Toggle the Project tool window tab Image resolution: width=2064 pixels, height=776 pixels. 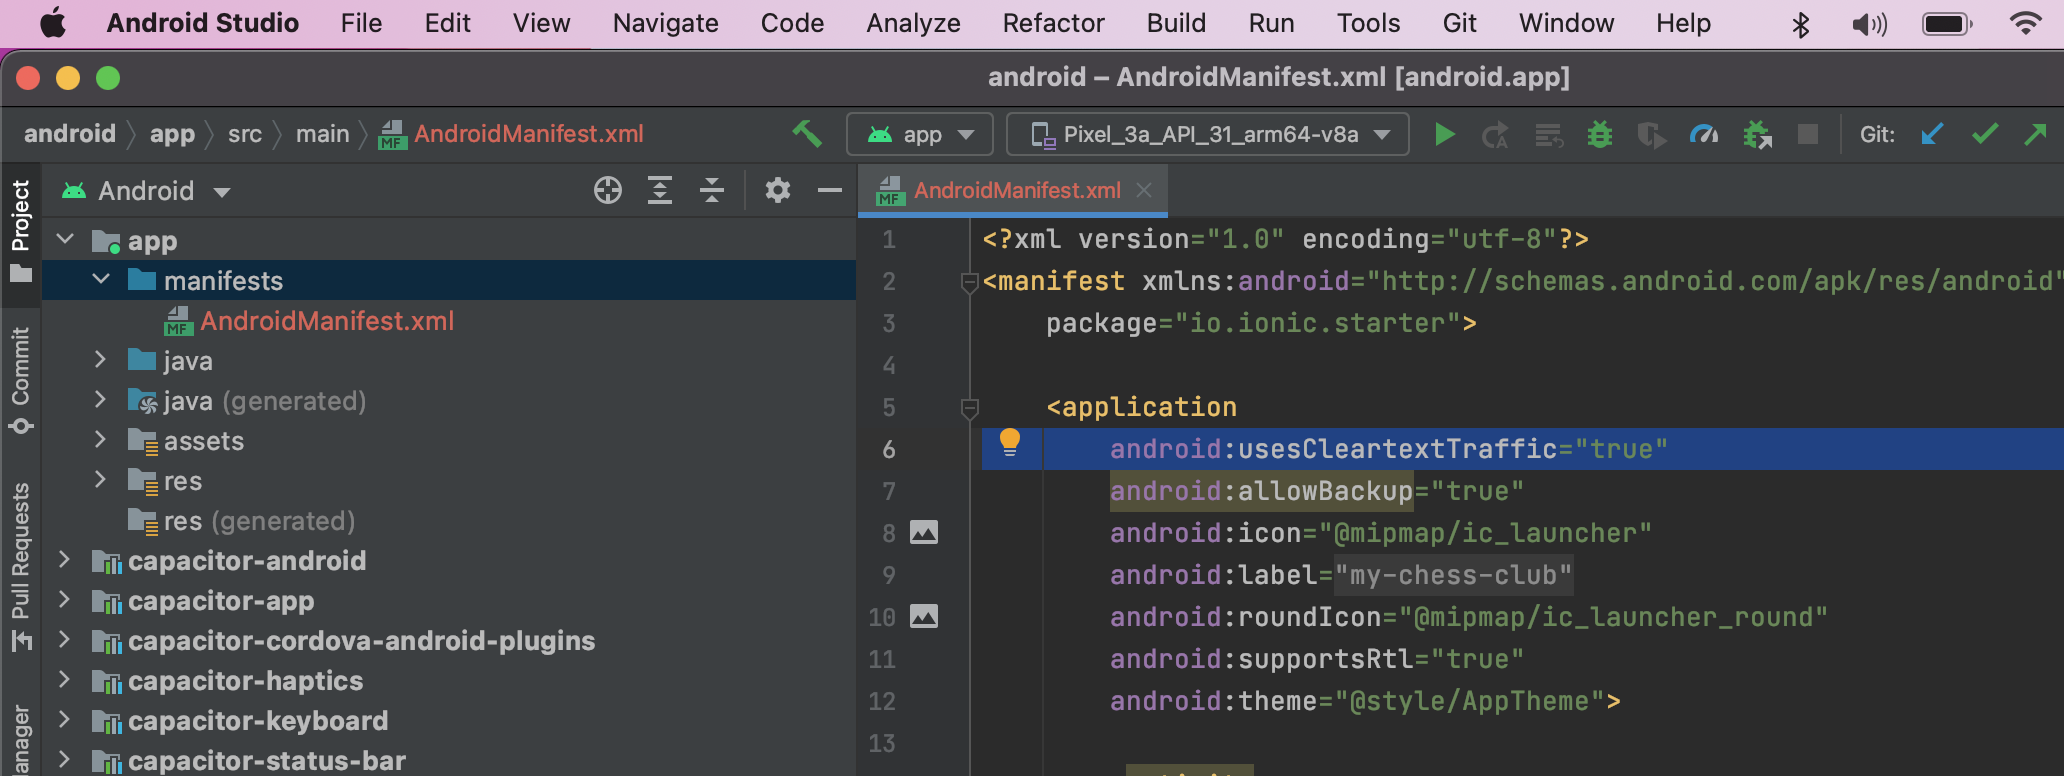point(20,230)
